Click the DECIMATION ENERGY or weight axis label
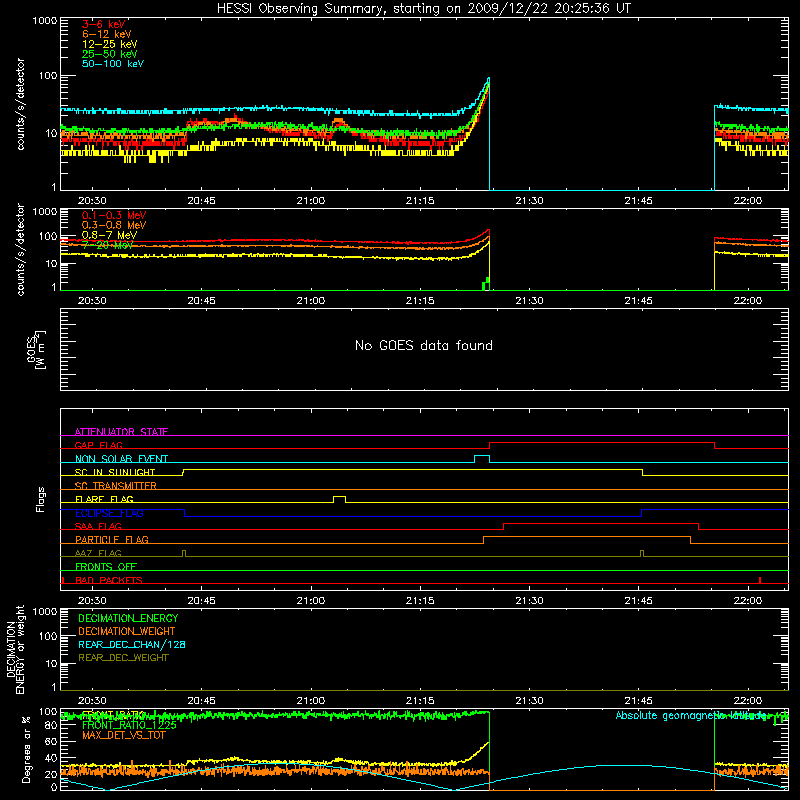This screenshot has height=800, width=800. [x=16, y=649]
